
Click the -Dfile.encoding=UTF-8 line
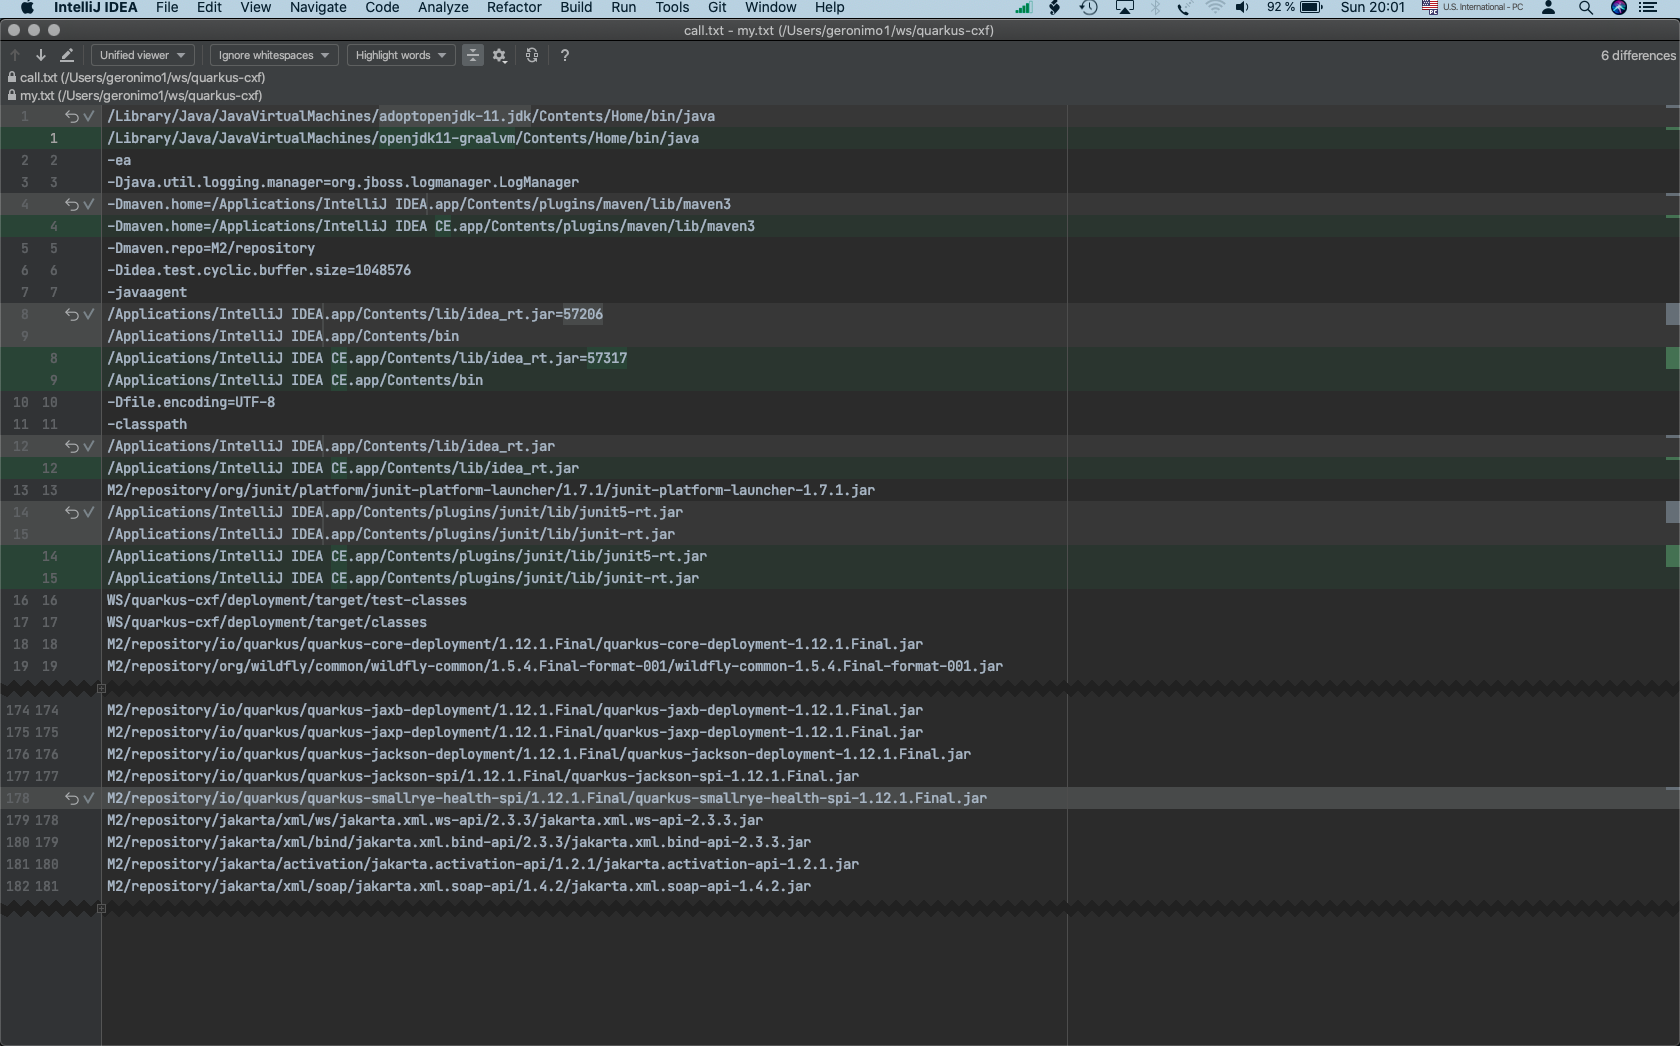pyautogui.click(x=191, y=402)
